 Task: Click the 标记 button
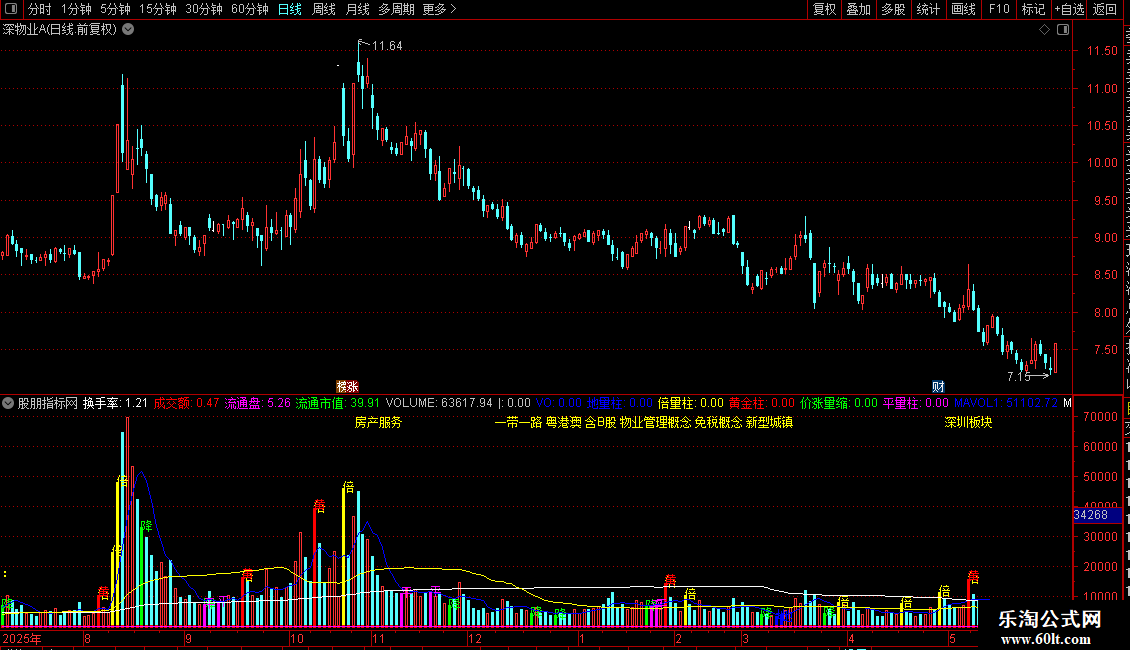point(1033,9)
